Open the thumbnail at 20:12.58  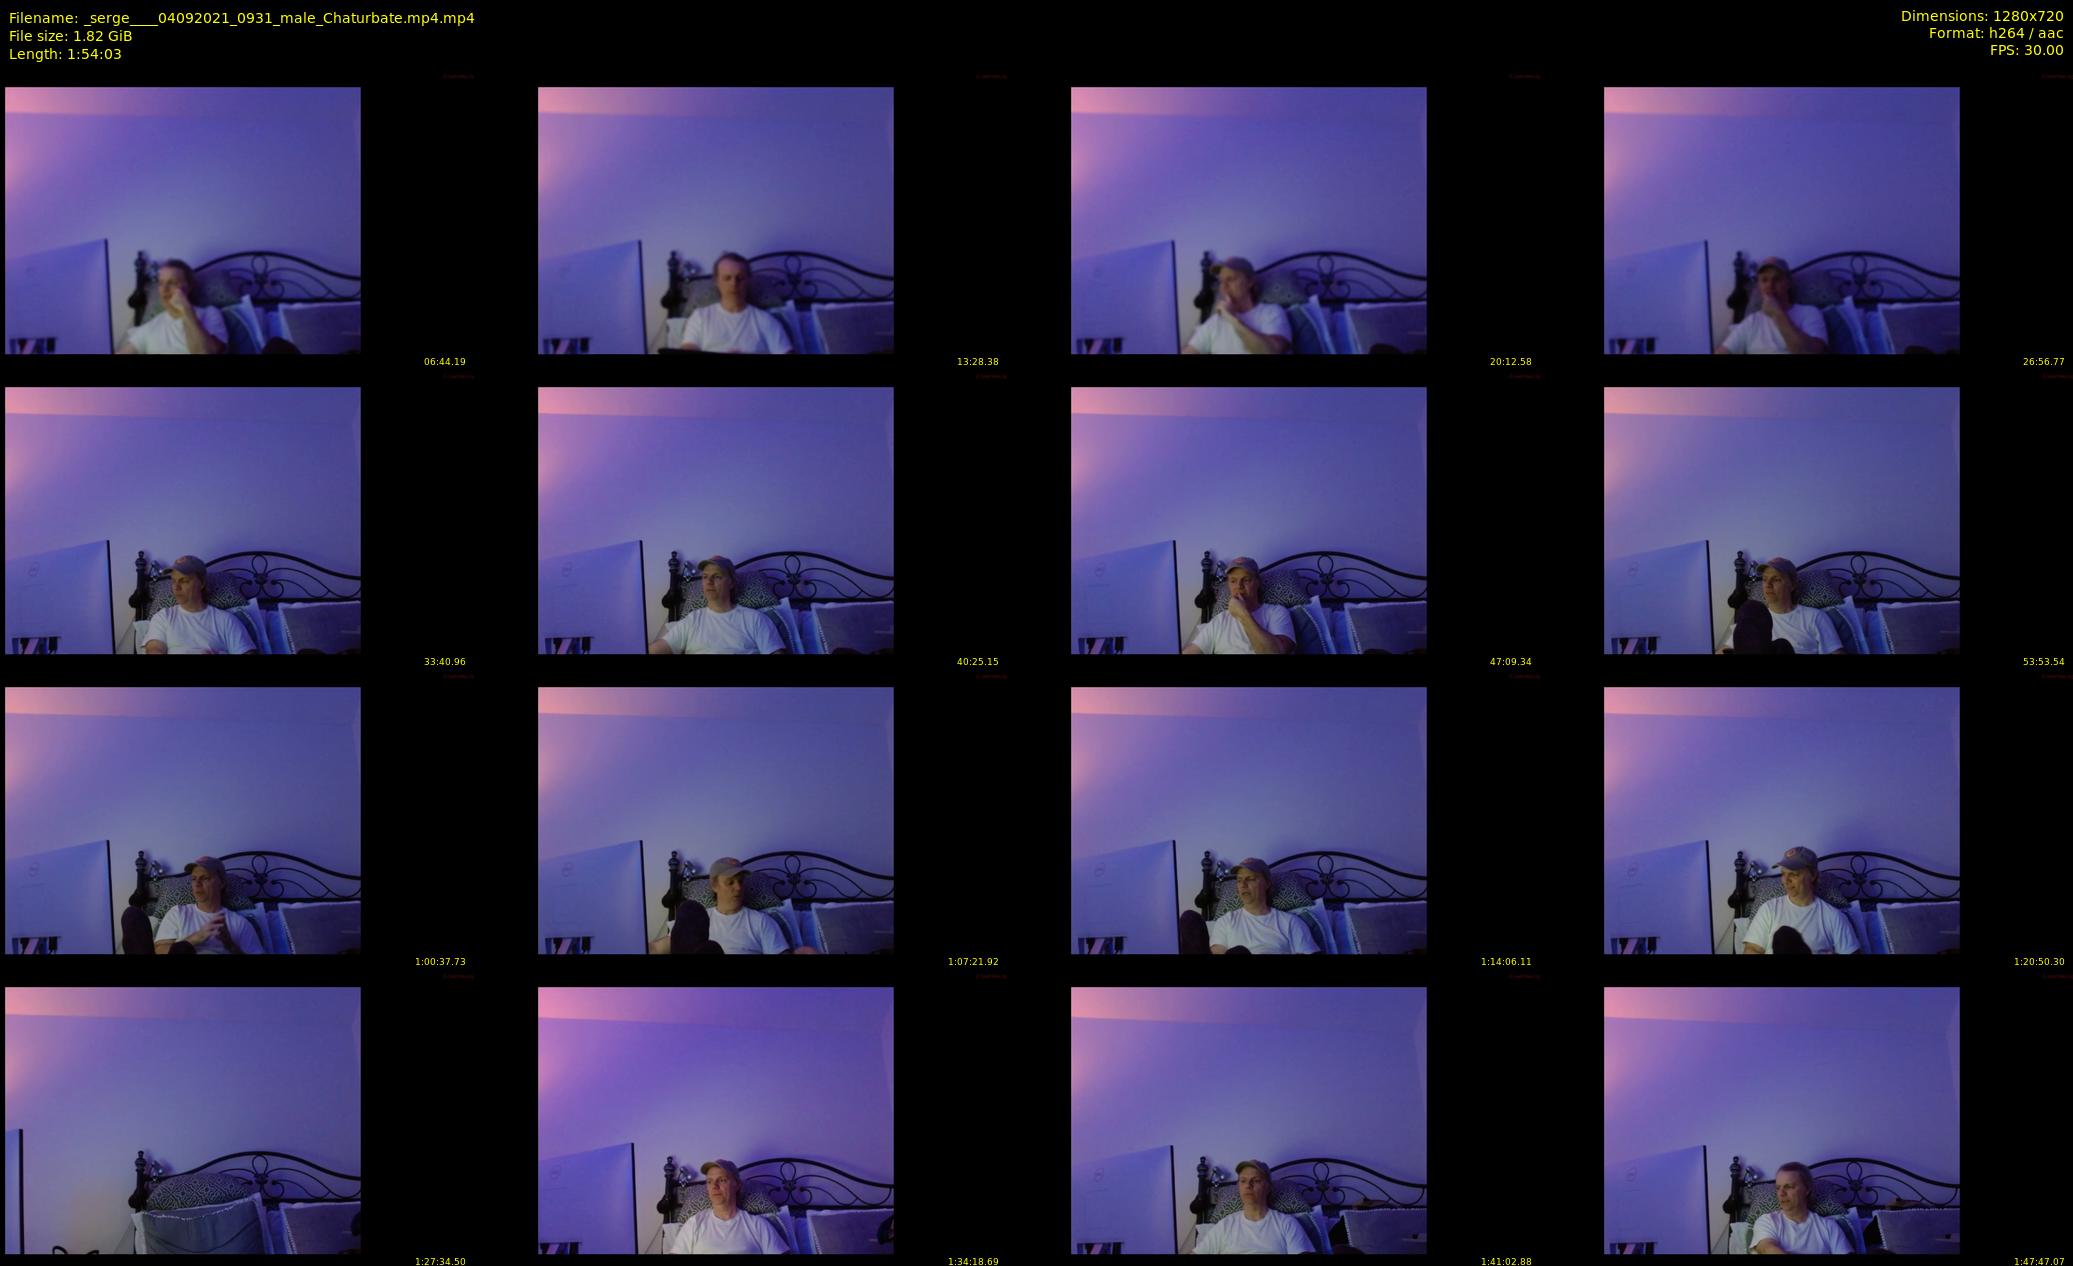pos(1248,220)
